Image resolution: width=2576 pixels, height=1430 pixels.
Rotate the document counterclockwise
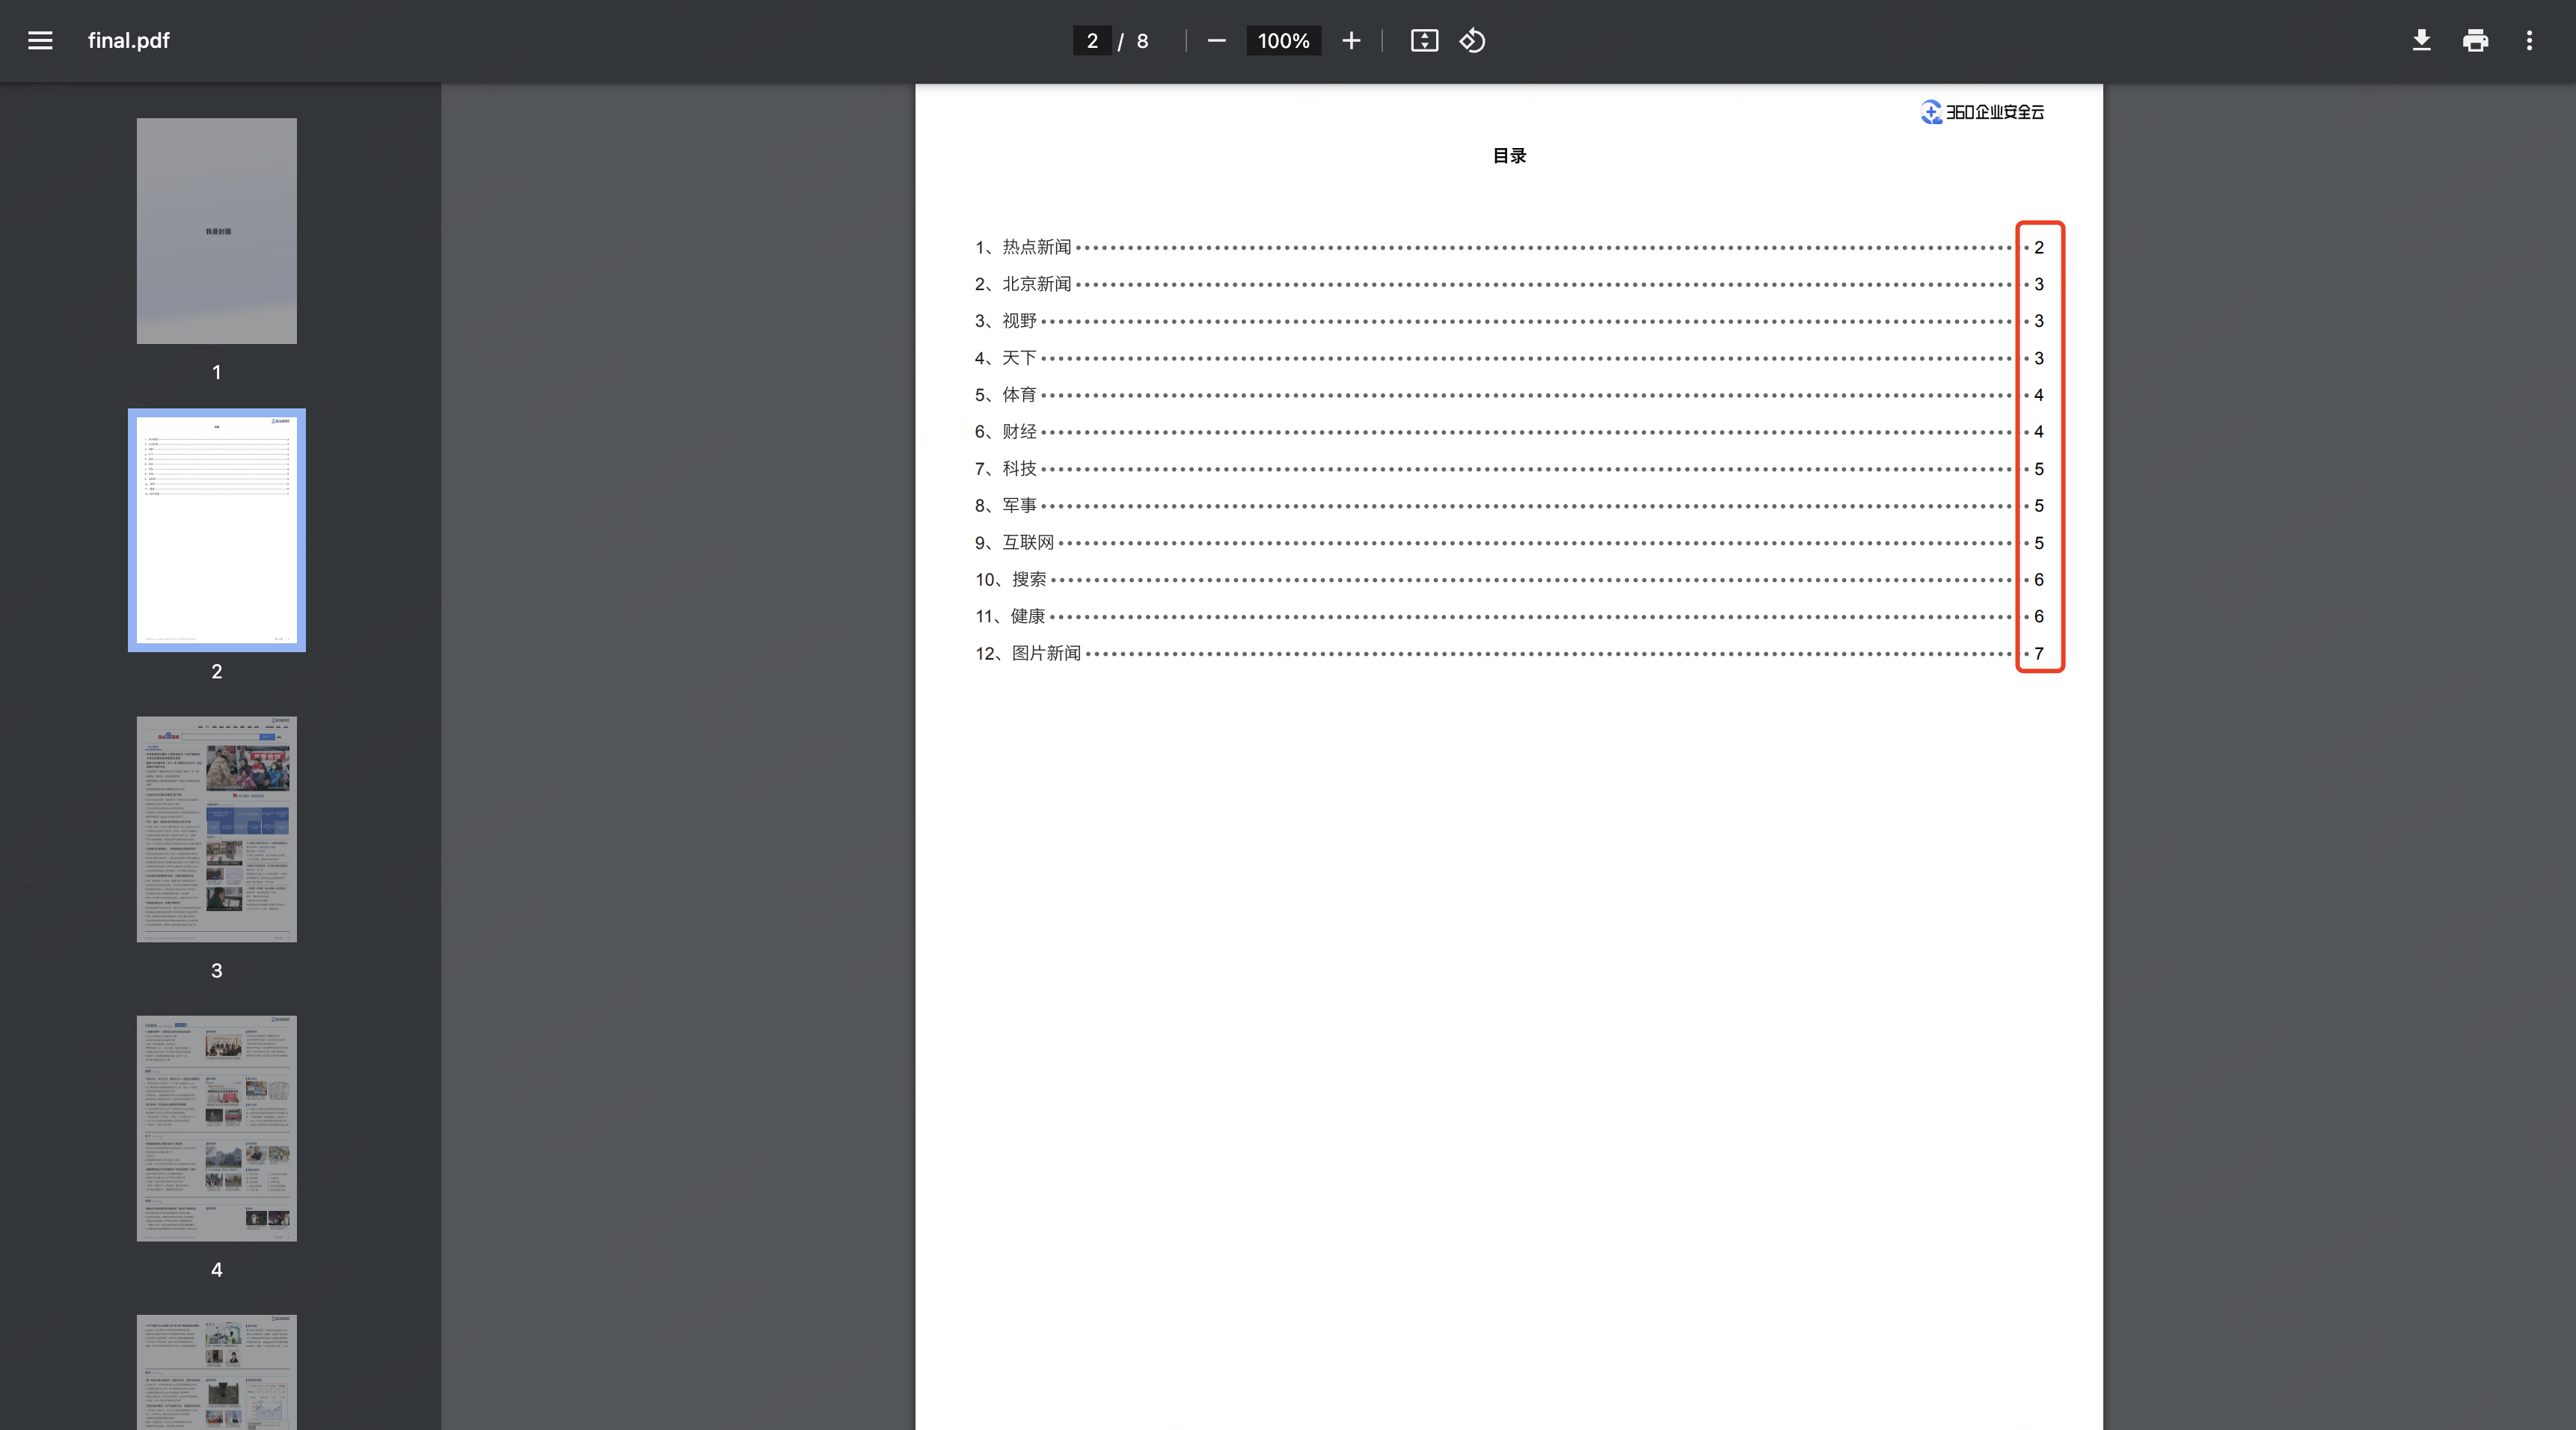point(1472,40)
